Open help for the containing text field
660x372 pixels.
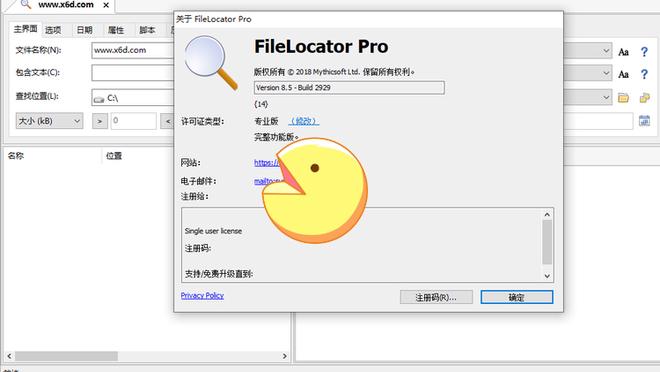click(x=644, y=74)
